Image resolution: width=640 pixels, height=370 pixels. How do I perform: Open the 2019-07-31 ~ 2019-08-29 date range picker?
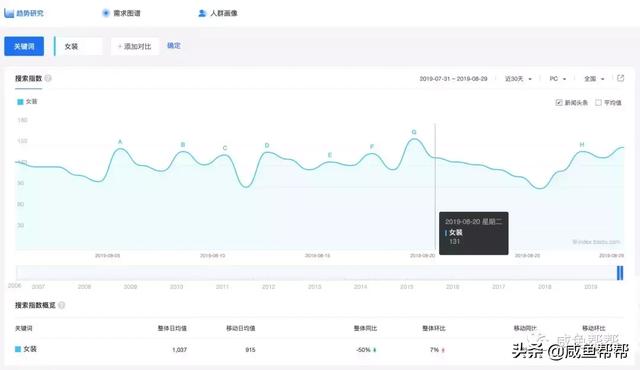(x=453, y=79)
